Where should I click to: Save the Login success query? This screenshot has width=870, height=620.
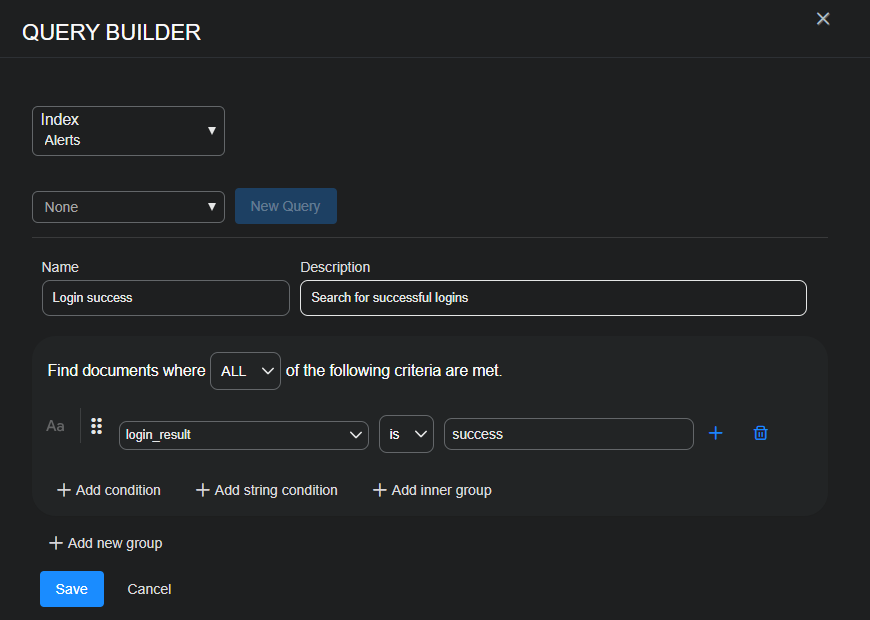(71, 589)
